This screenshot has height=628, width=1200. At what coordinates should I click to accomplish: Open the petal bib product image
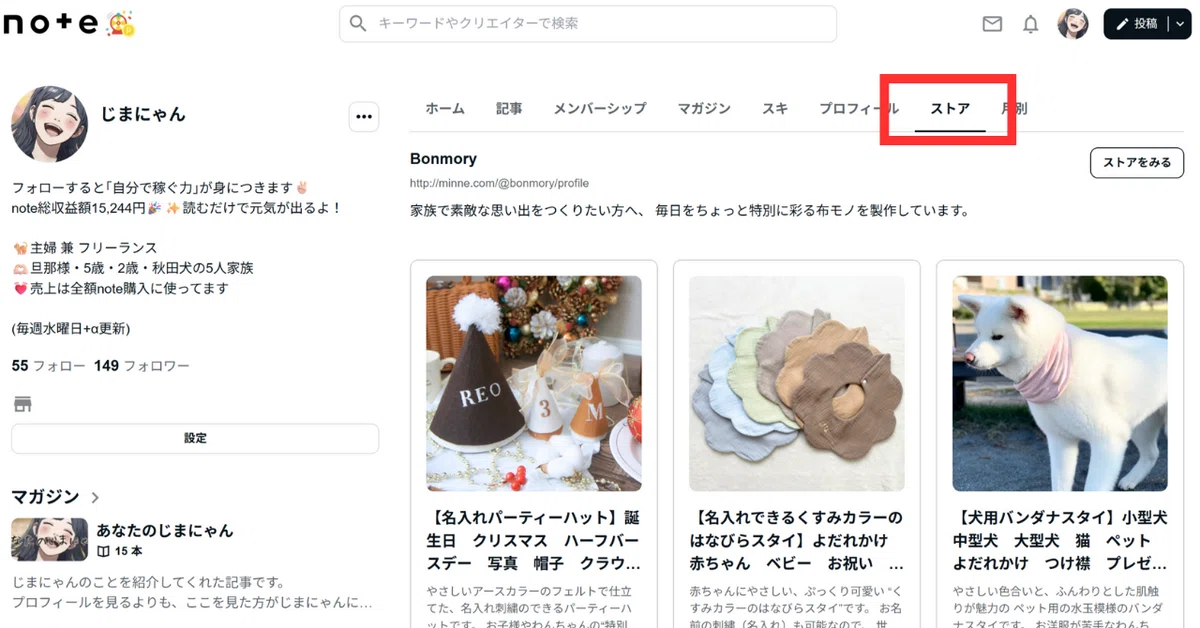click(x=797, y=383)
